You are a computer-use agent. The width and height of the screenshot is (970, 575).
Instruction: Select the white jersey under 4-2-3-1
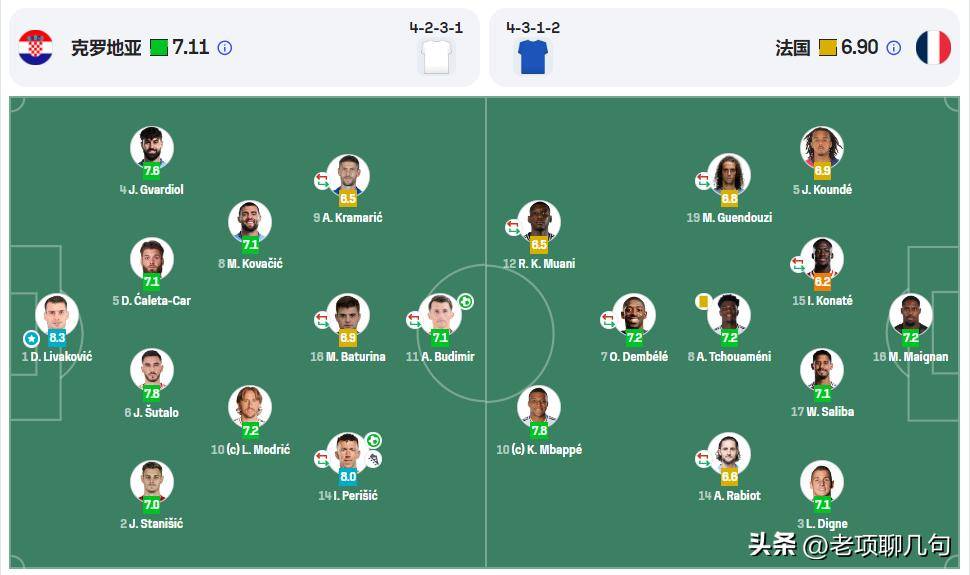coord(436,58)
